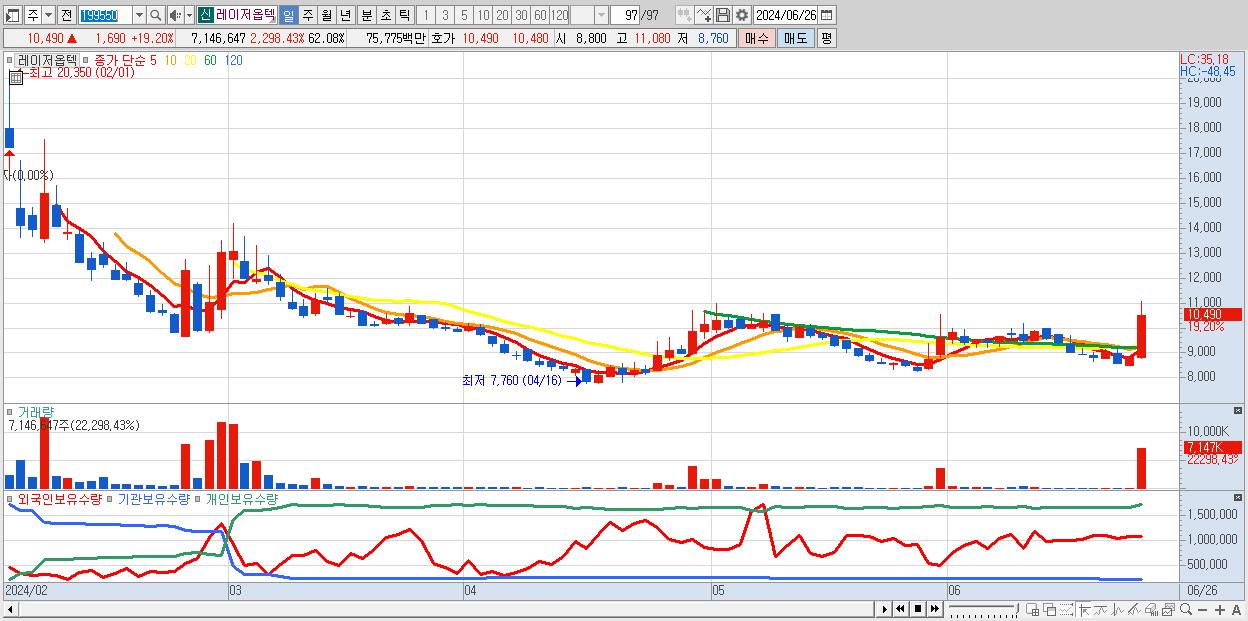
Task: Click the 매수 buy button
Action: pos(756,38)
